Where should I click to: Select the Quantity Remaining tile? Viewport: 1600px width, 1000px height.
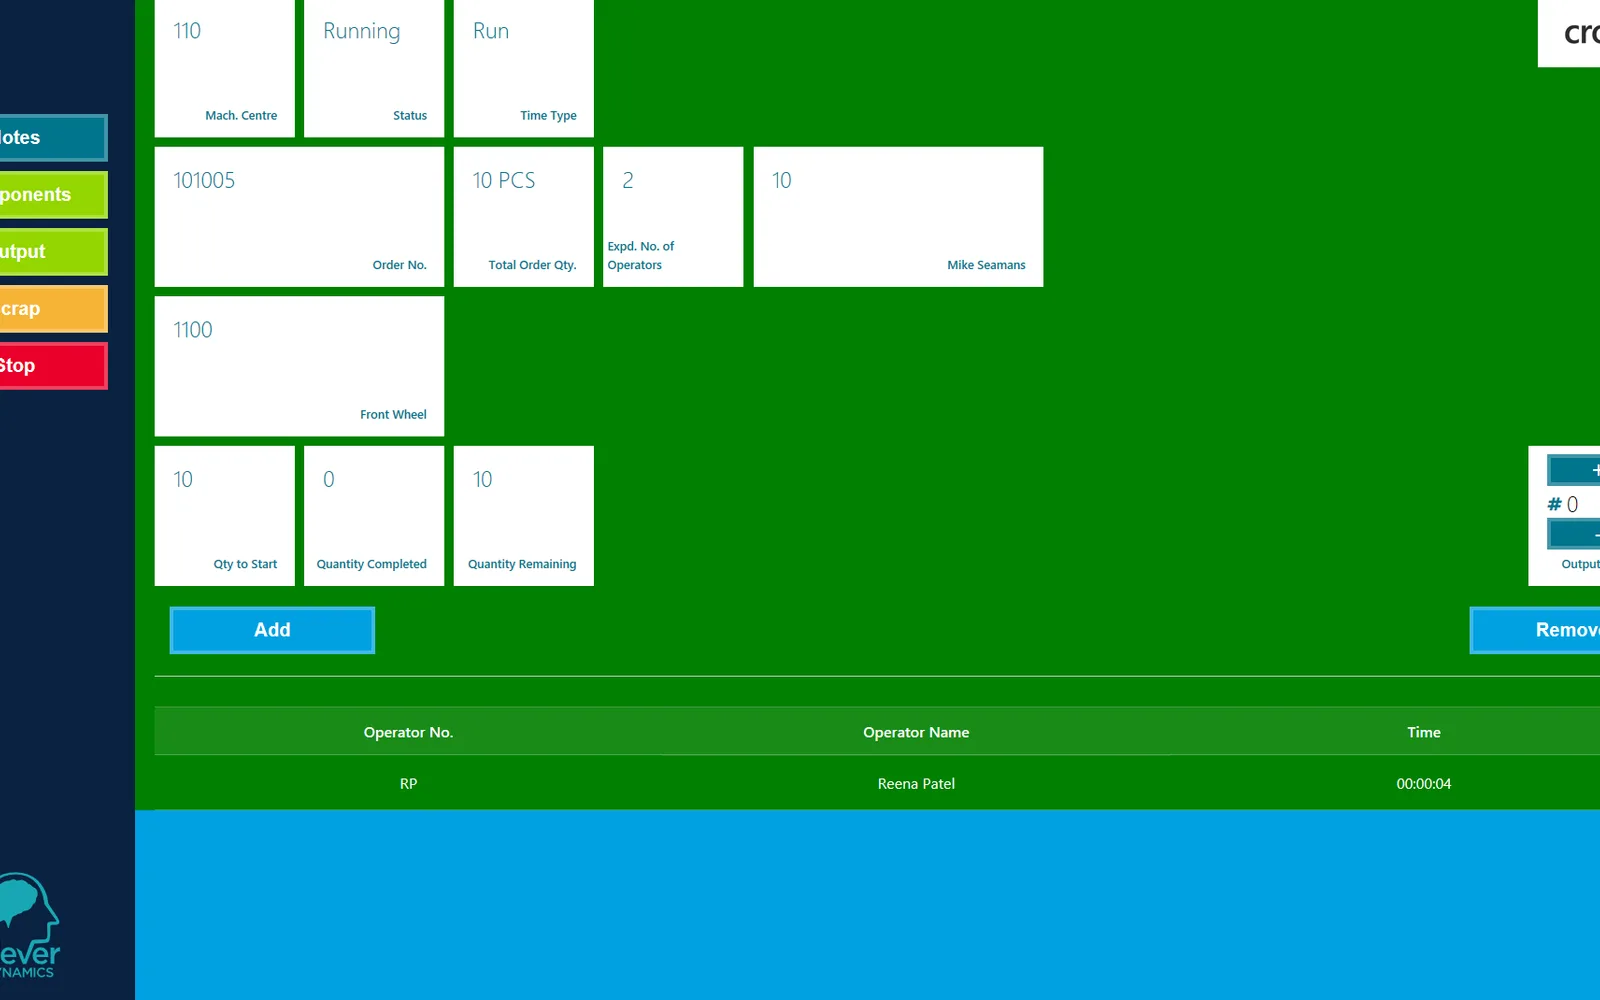click(524, 516)
